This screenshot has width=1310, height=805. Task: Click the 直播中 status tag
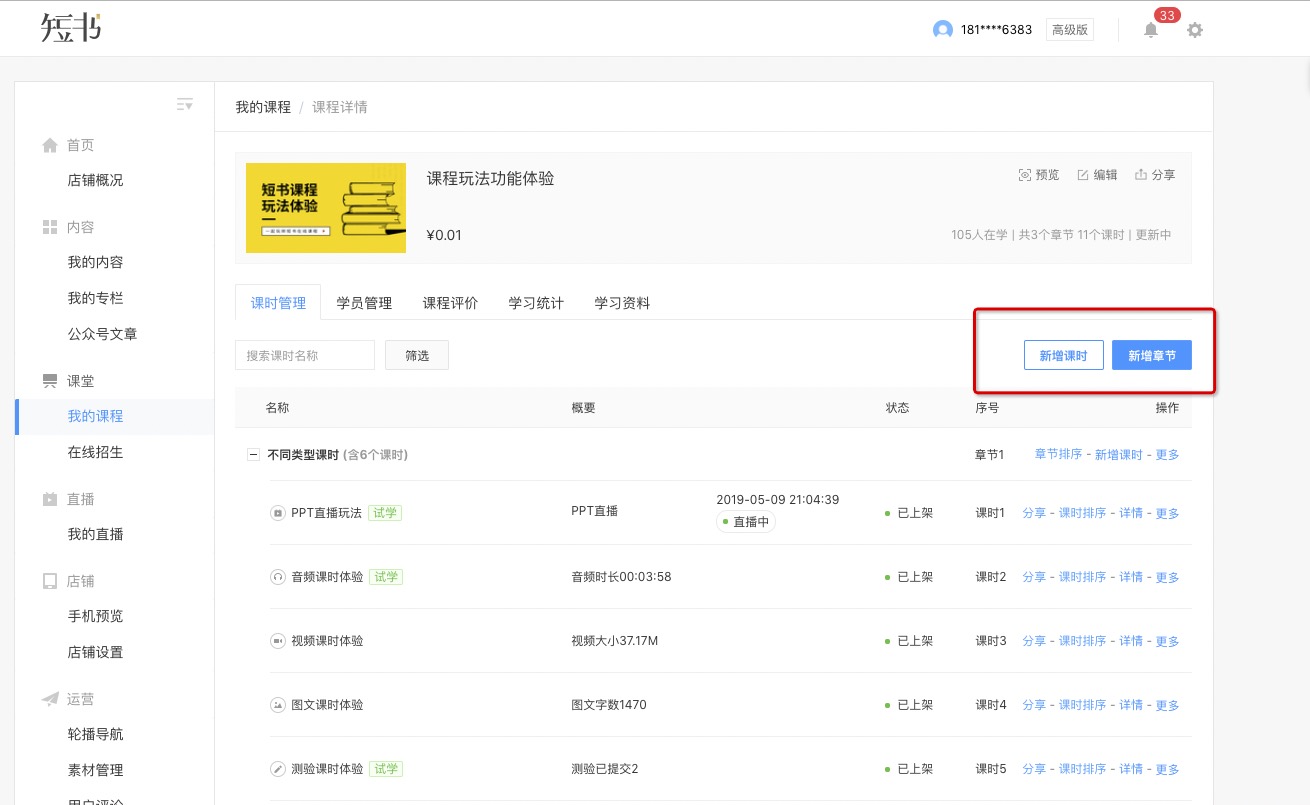746,522
